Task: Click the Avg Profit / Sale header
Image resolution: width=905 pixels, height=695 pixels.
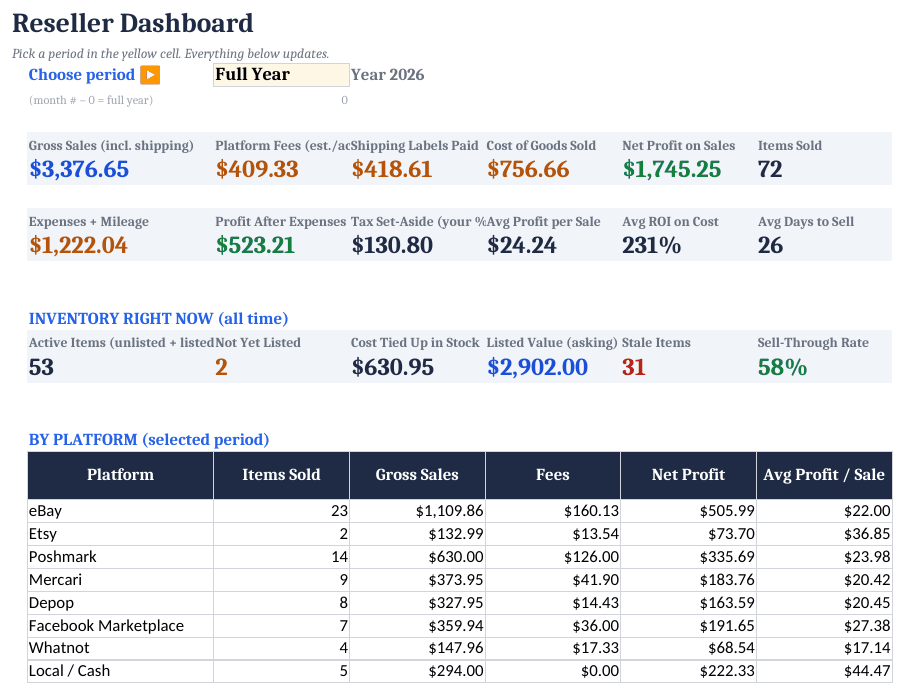Action: (824, 475)
